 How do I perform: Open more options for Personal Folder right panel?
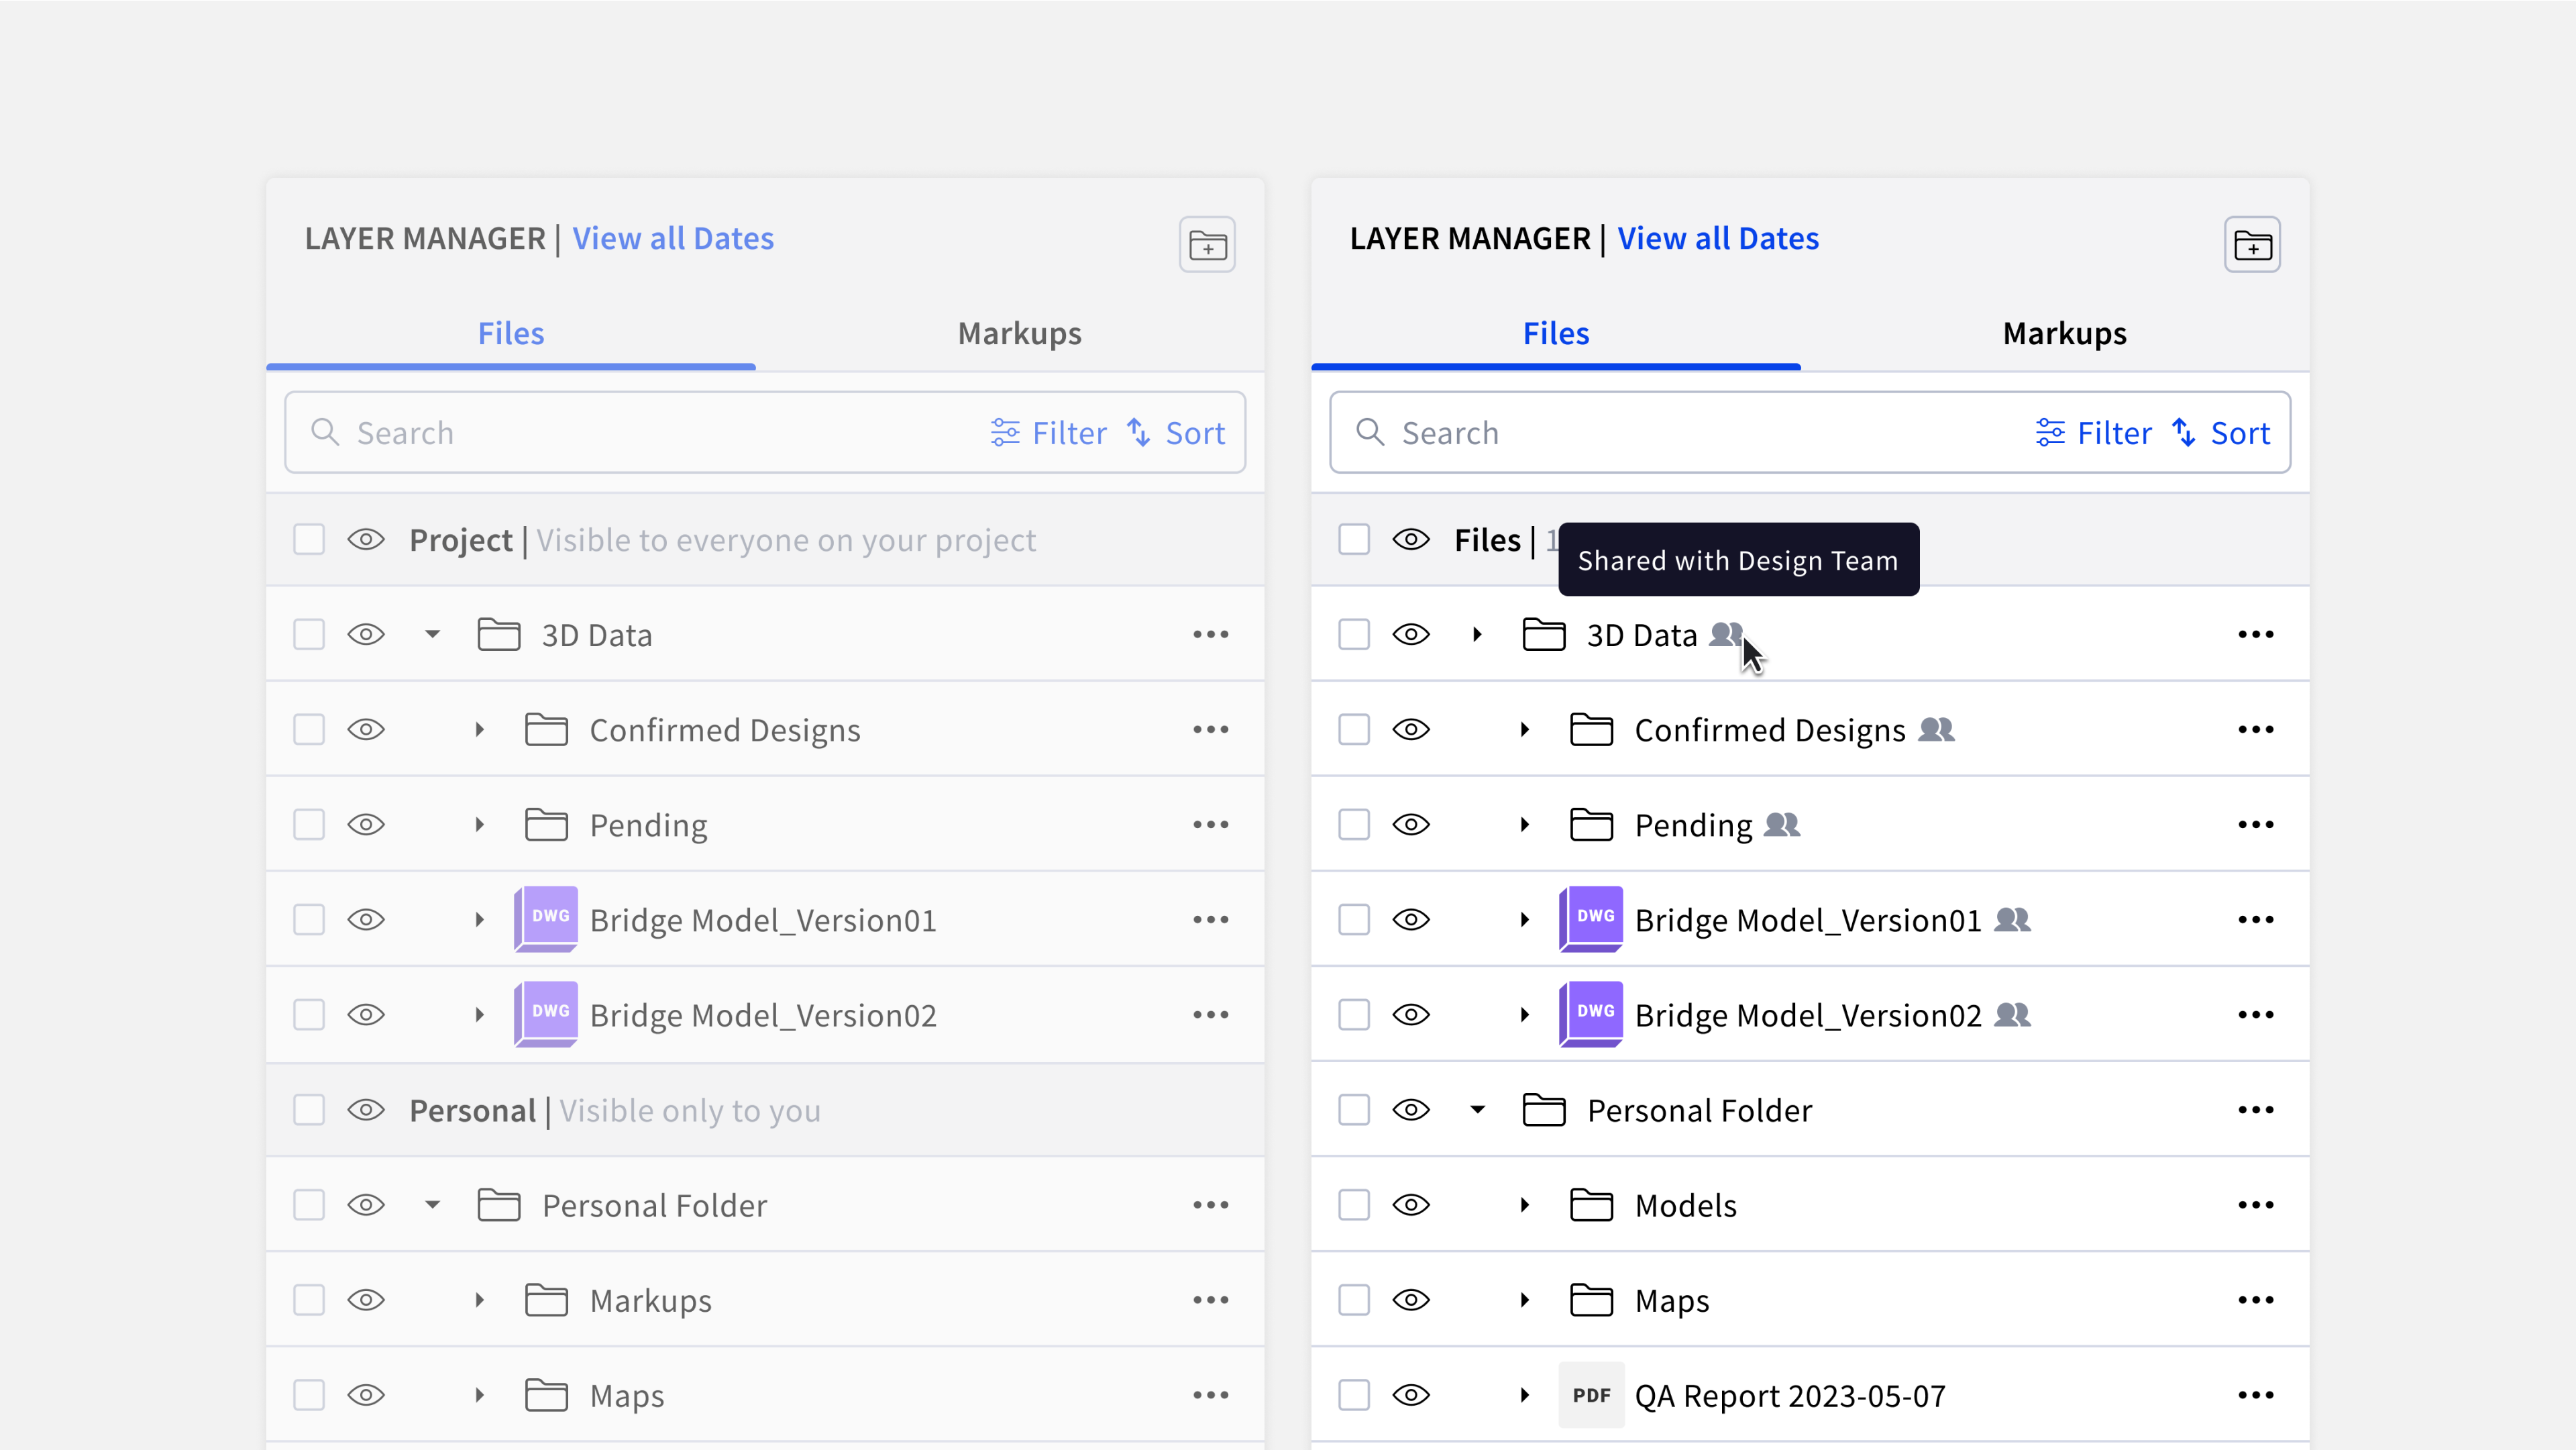[2255, 1109]
